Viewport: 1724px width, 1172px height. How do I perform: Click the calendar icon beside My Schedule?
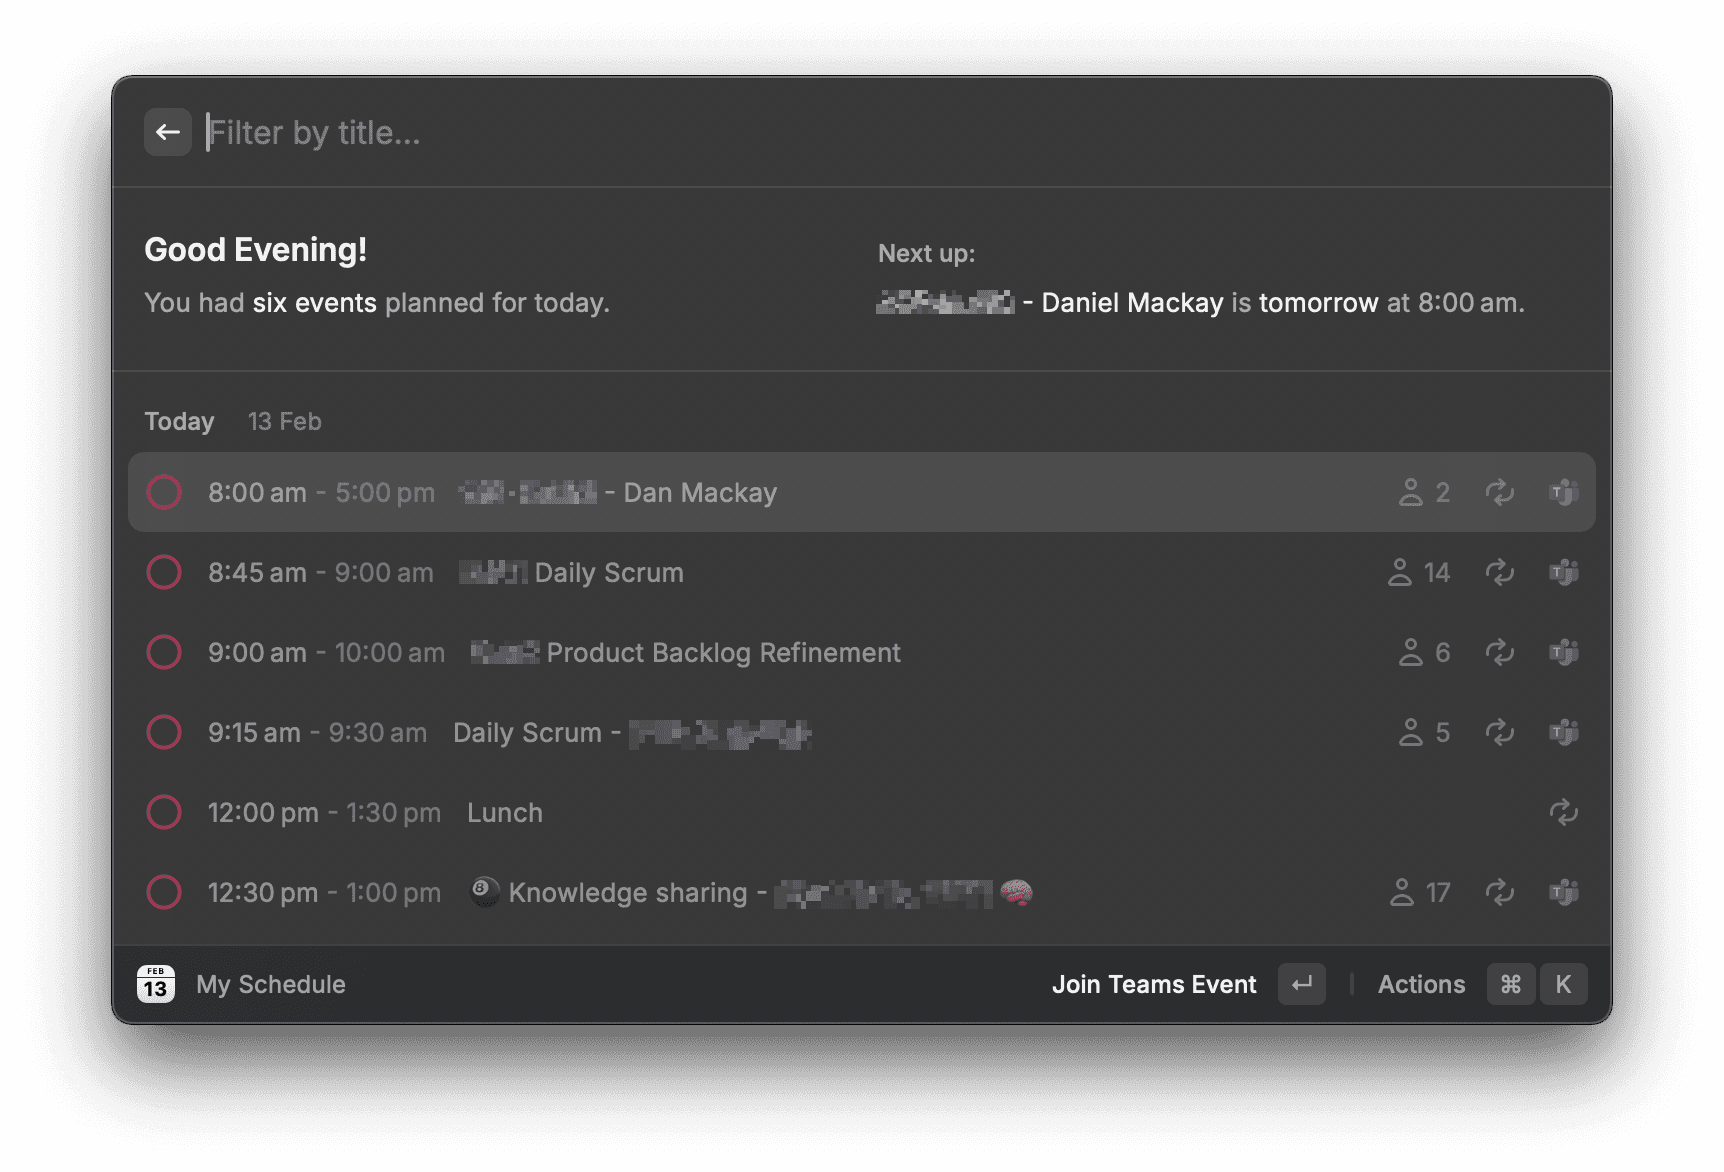(156, 984)
